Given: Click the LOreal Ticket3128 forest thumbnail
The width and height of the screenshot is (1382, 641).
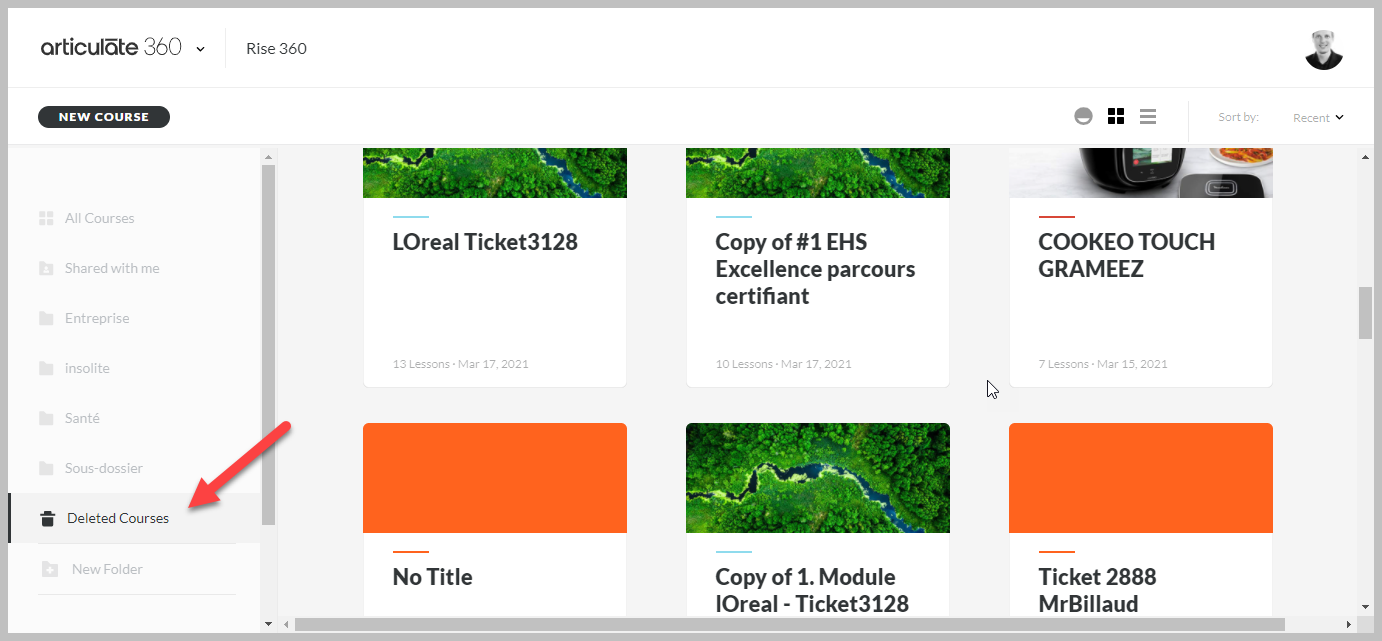Looking at the screenshot, I should click(495, 173).
